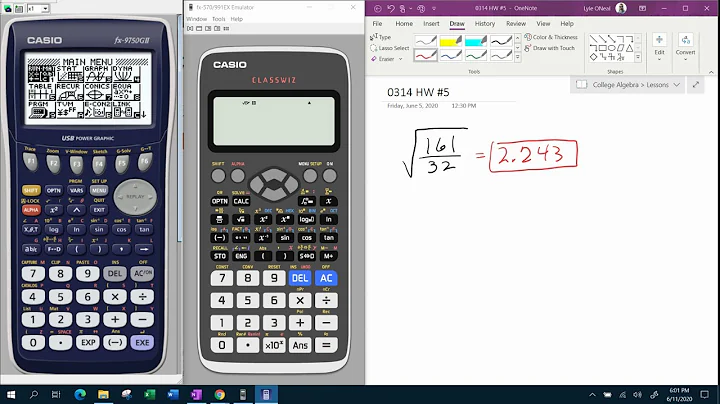Pick the green pen in the pen gallery
The height and width of the screenshot is (404, 720).
click(x=476, y=55)
